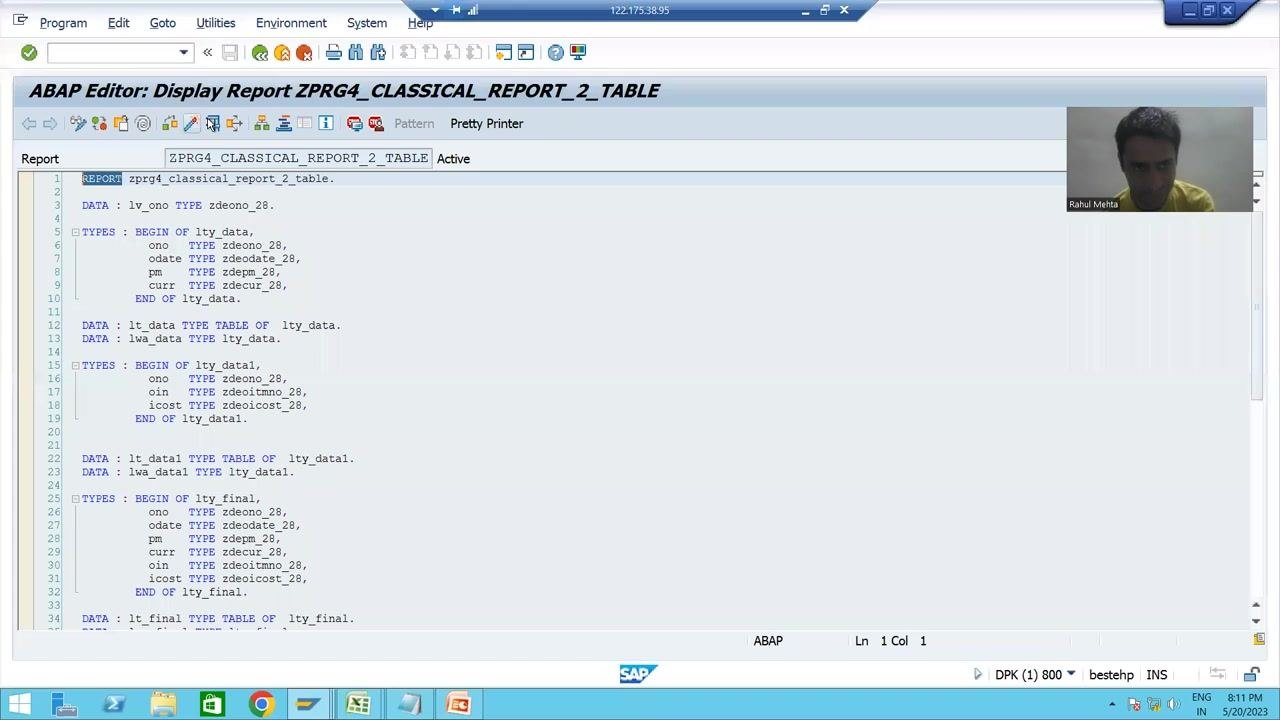Collapse the lty_data1 TYPES block on line 15
The image size is (1280, 720).
tap(75, 365)
